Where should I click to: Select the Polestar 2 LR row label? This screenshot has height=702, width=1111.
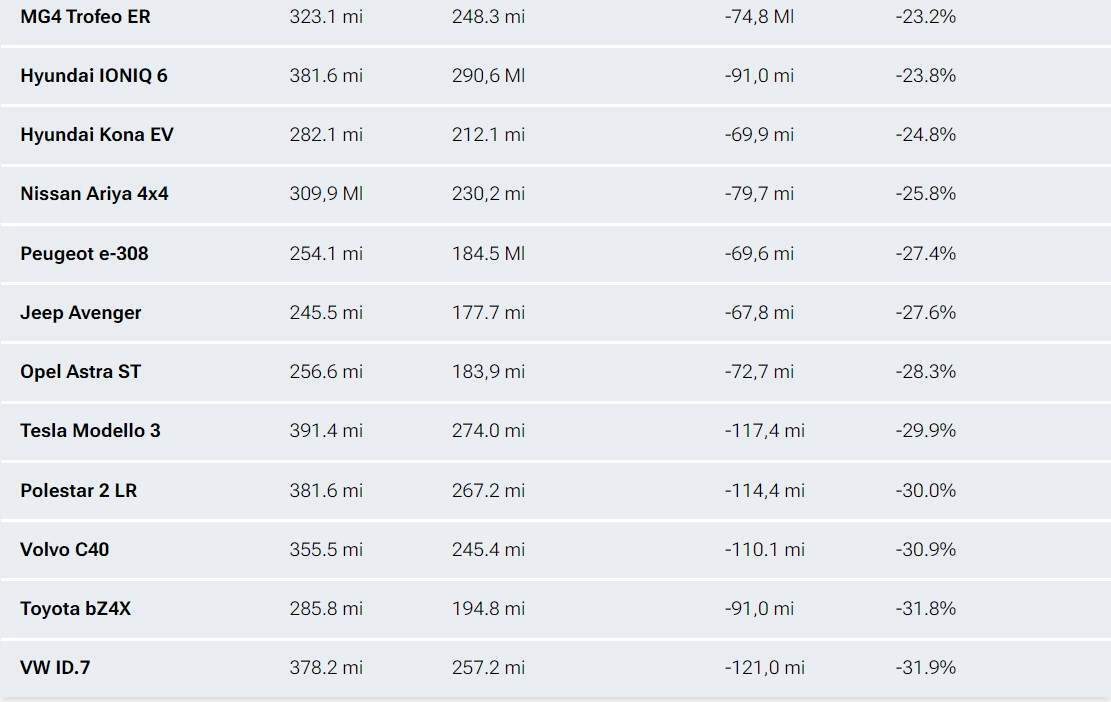[x=79, y=490]
